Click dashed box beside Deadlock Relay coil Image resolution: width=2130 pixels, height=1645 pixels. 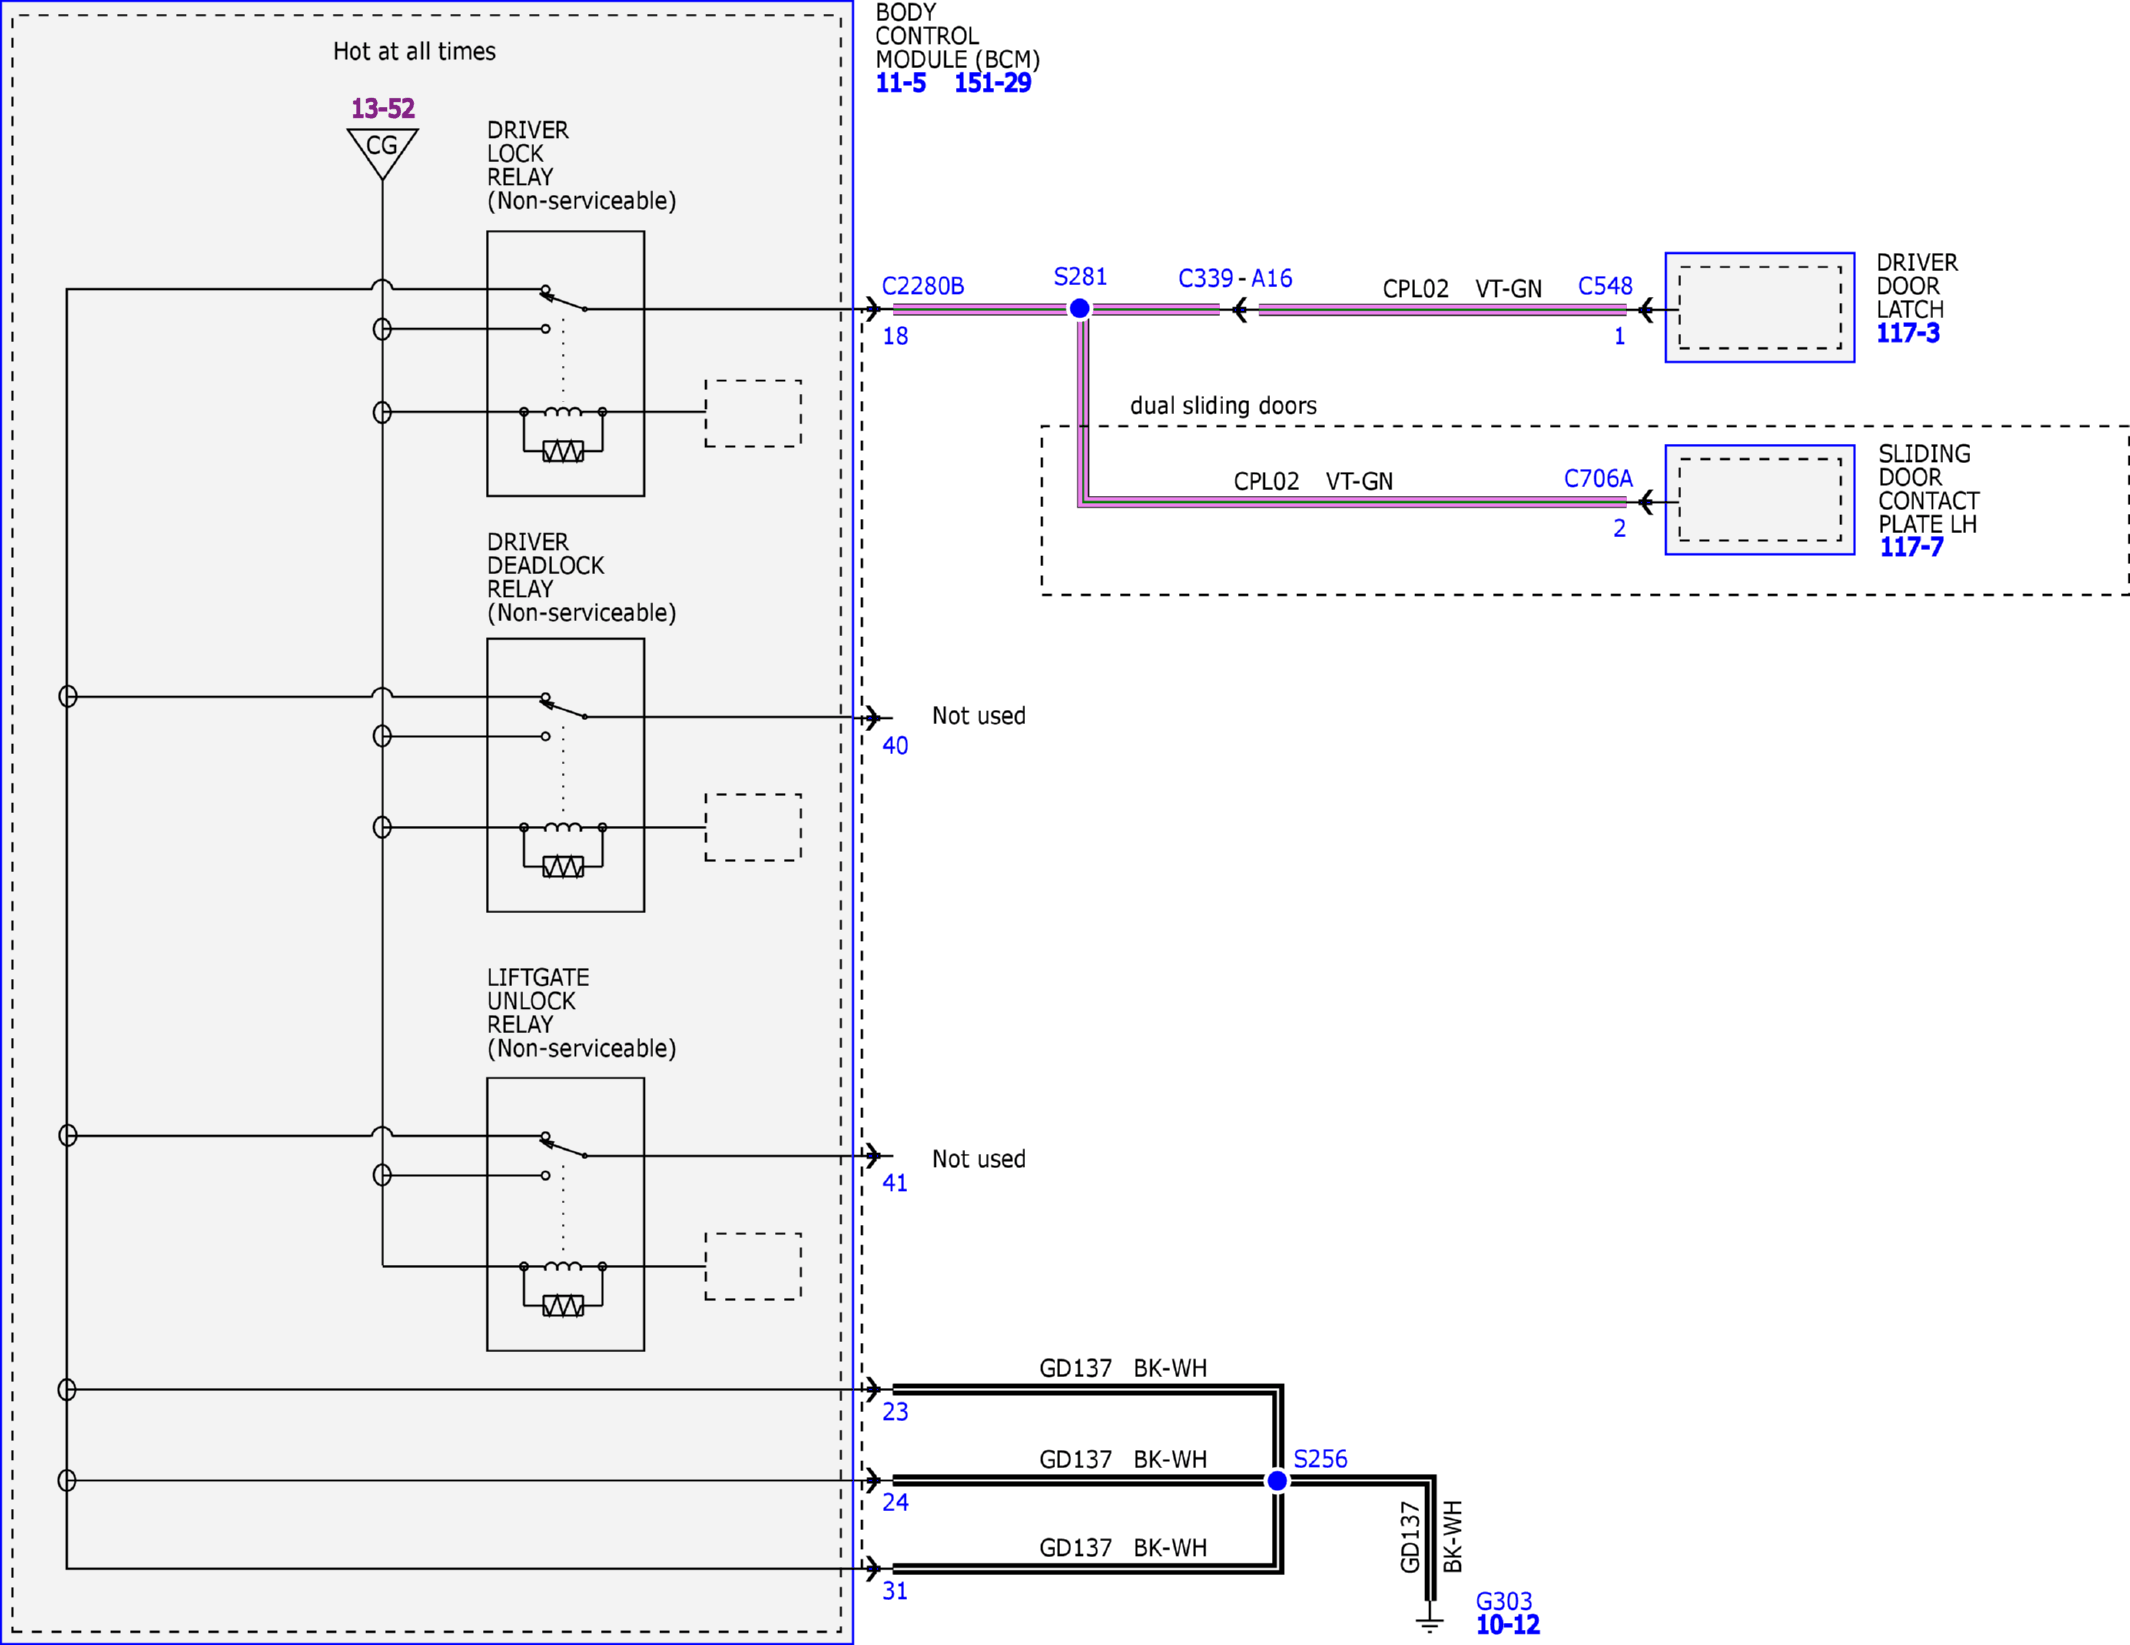[x=753, y=827]
